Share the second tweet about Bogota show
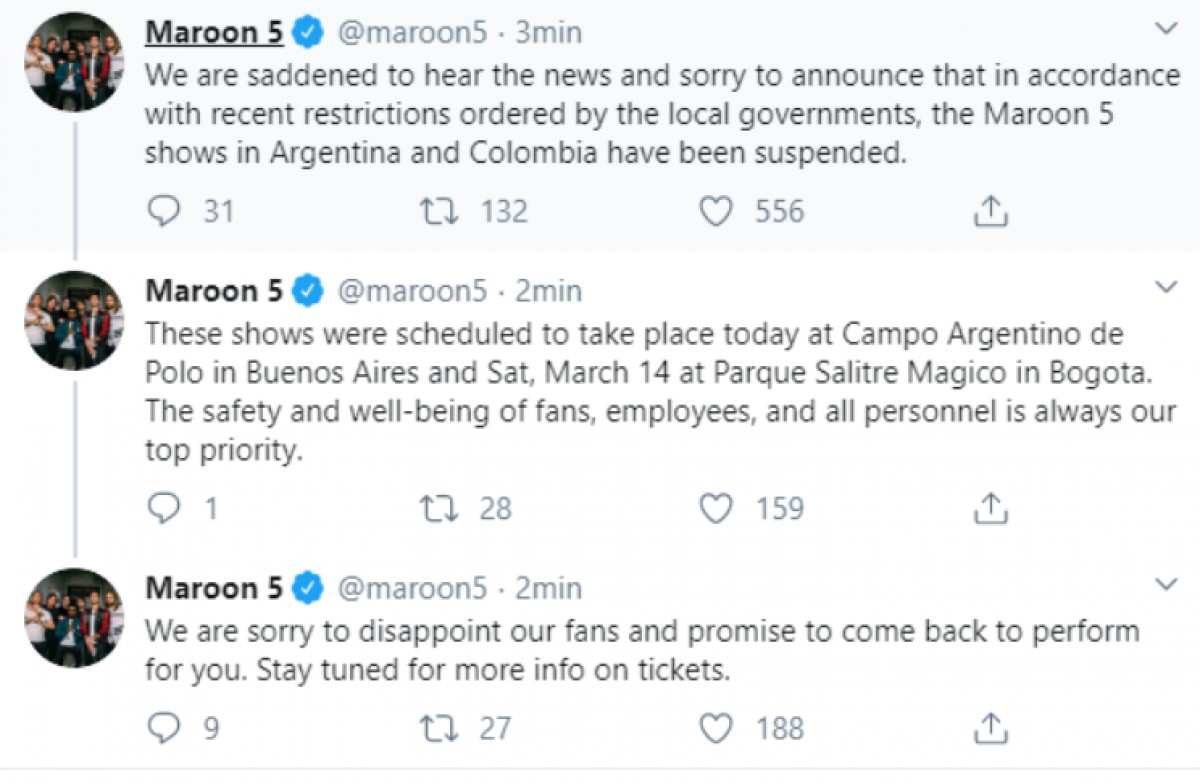1200x782 pixels. coord(989,509)
